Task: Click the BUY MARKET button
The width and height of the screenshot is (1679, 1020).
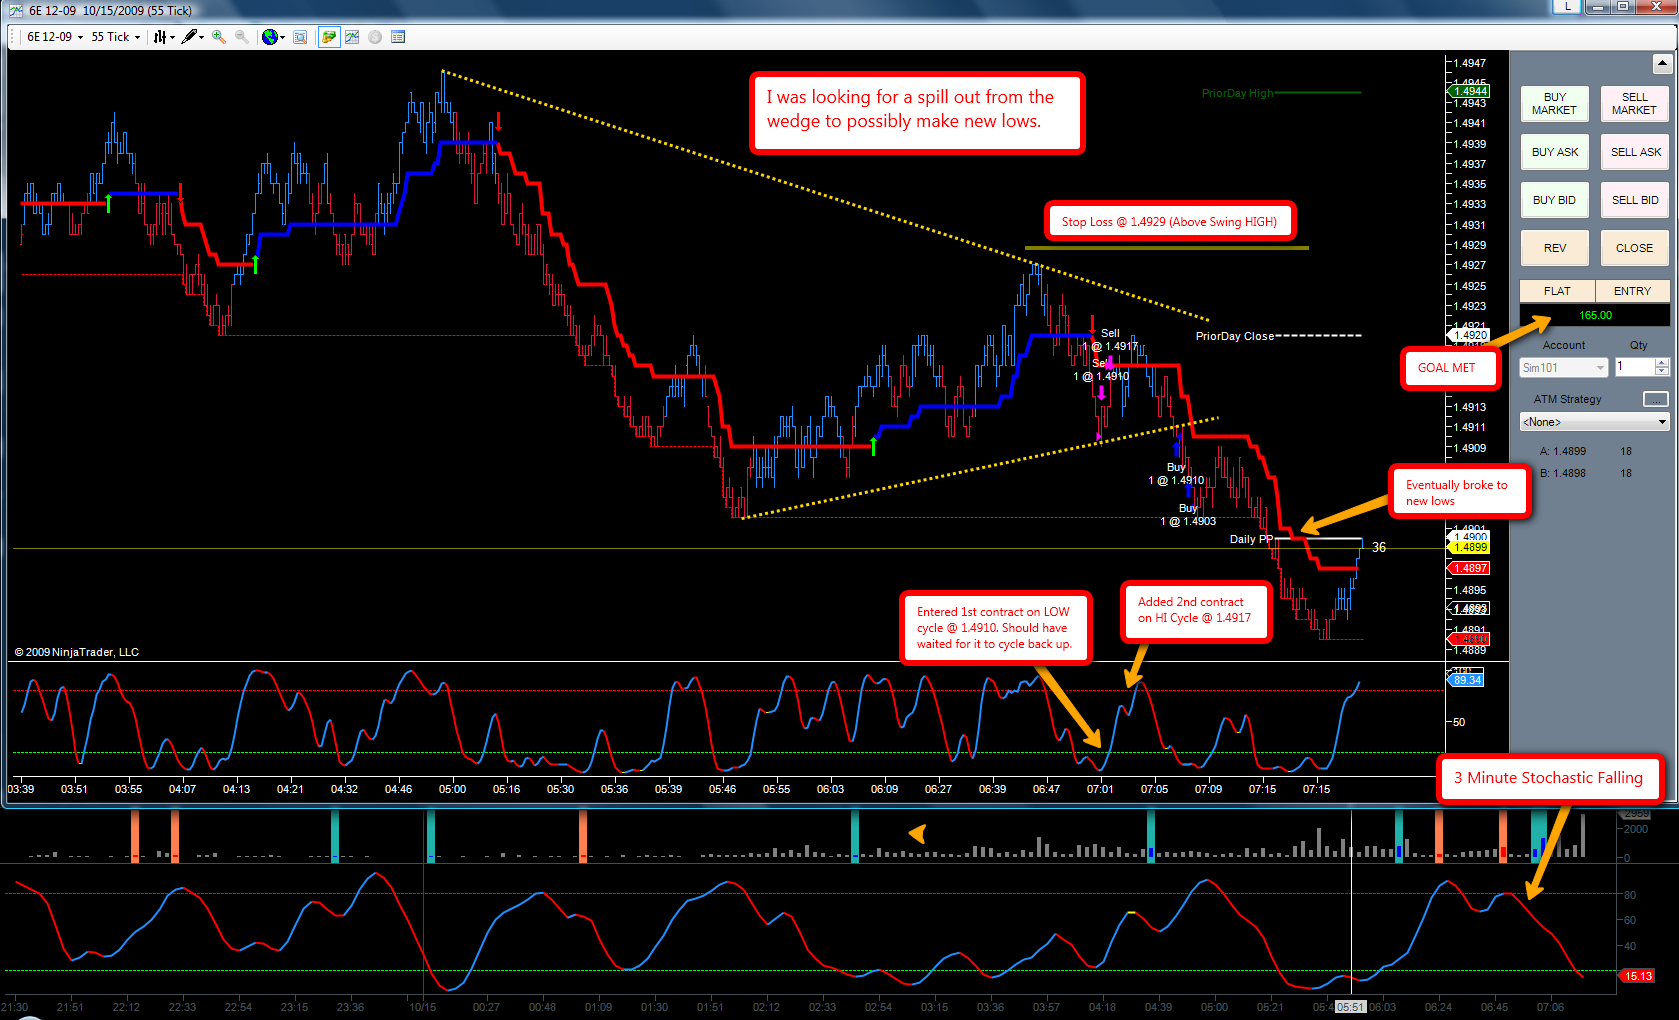Action: (x=1554, y=104)
